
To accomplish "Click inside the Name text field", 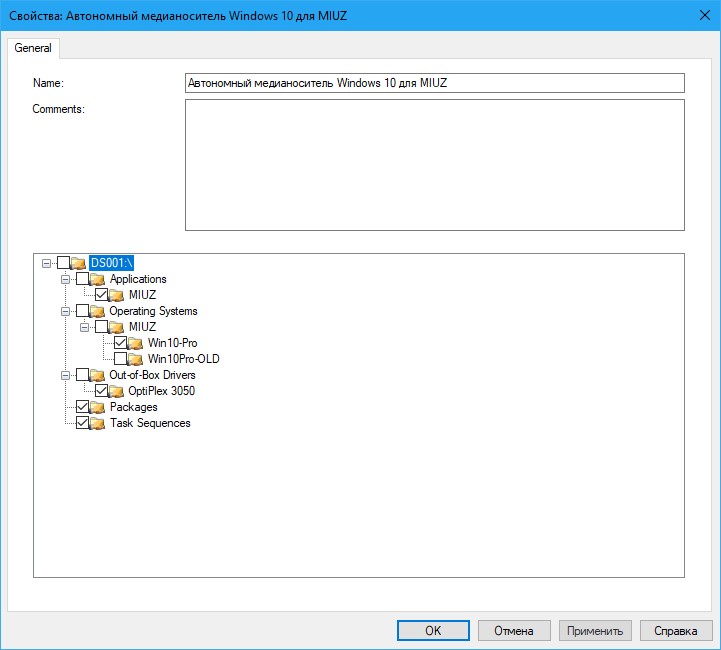I will [x=434, y=83].
